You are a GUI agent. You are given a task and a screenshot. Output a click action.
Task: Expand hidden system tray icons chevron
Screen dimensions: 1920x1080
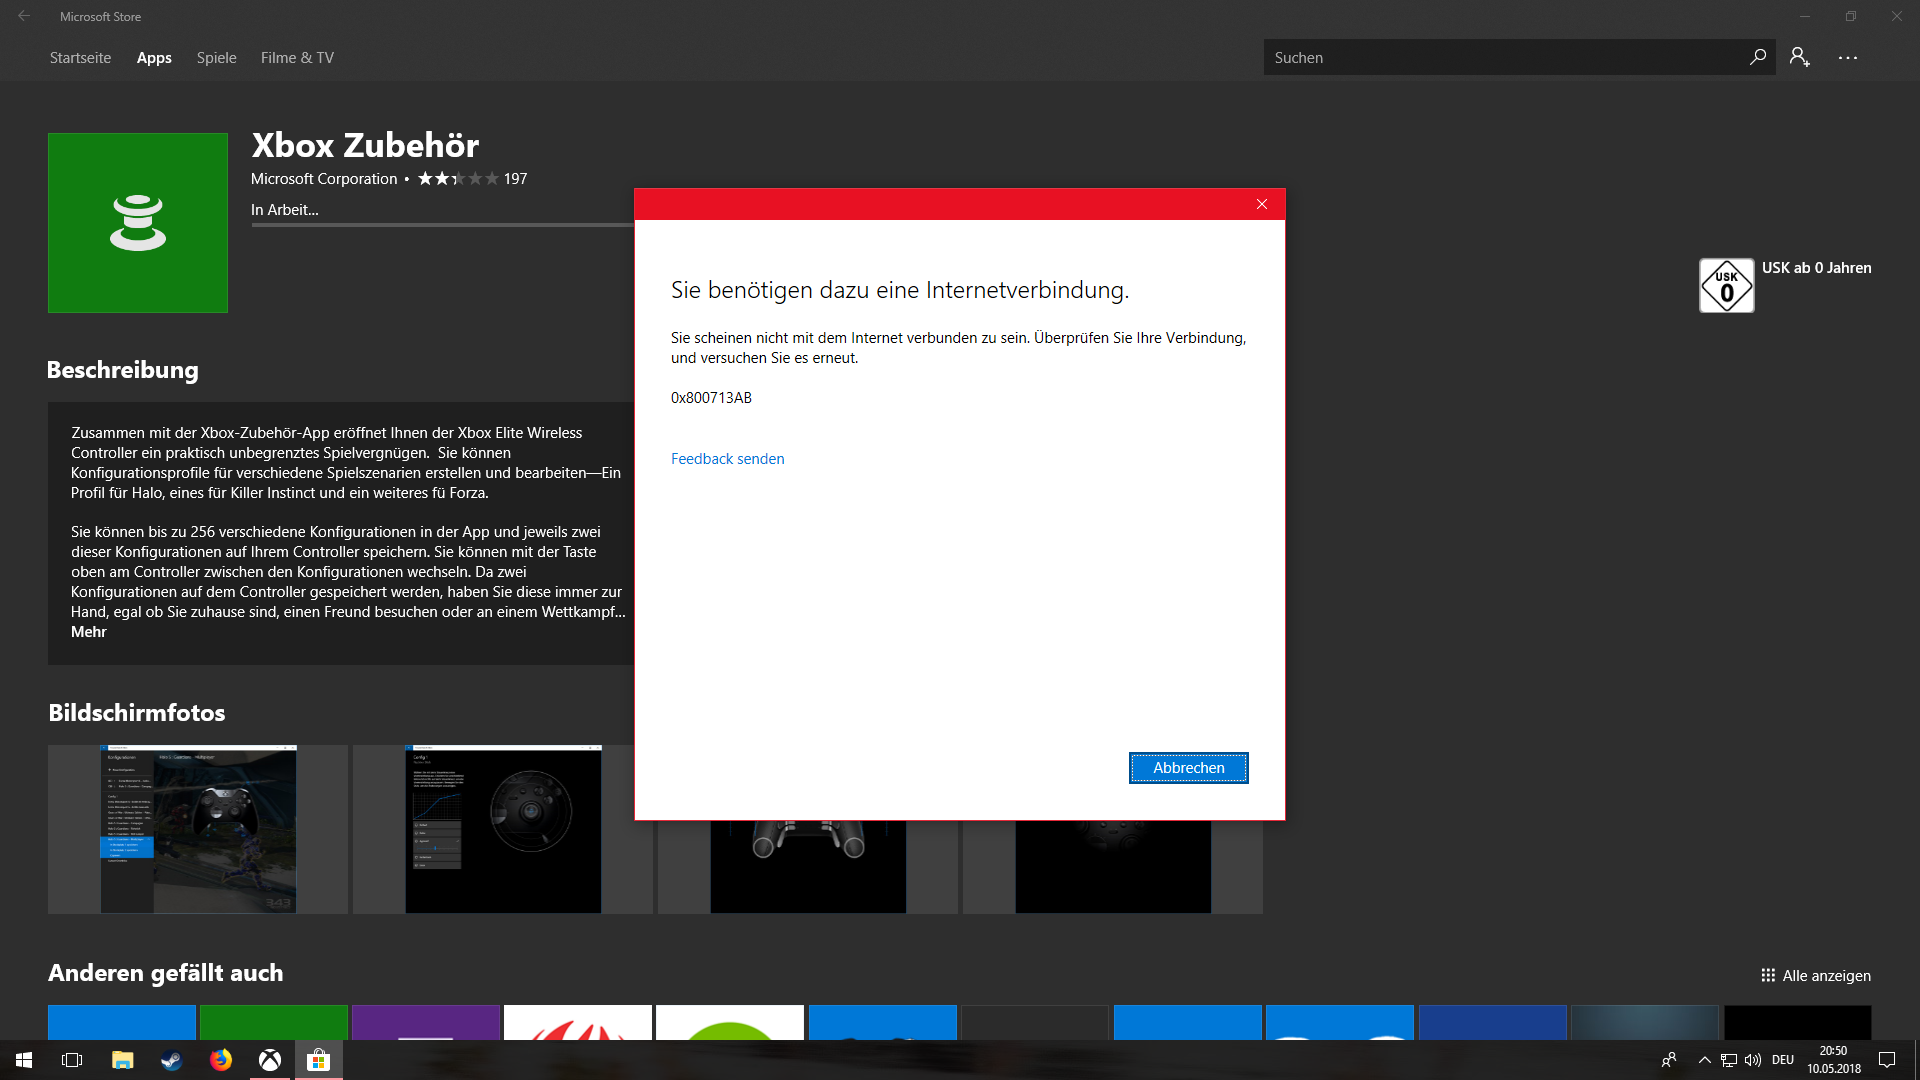[x=1704, y=1060]
